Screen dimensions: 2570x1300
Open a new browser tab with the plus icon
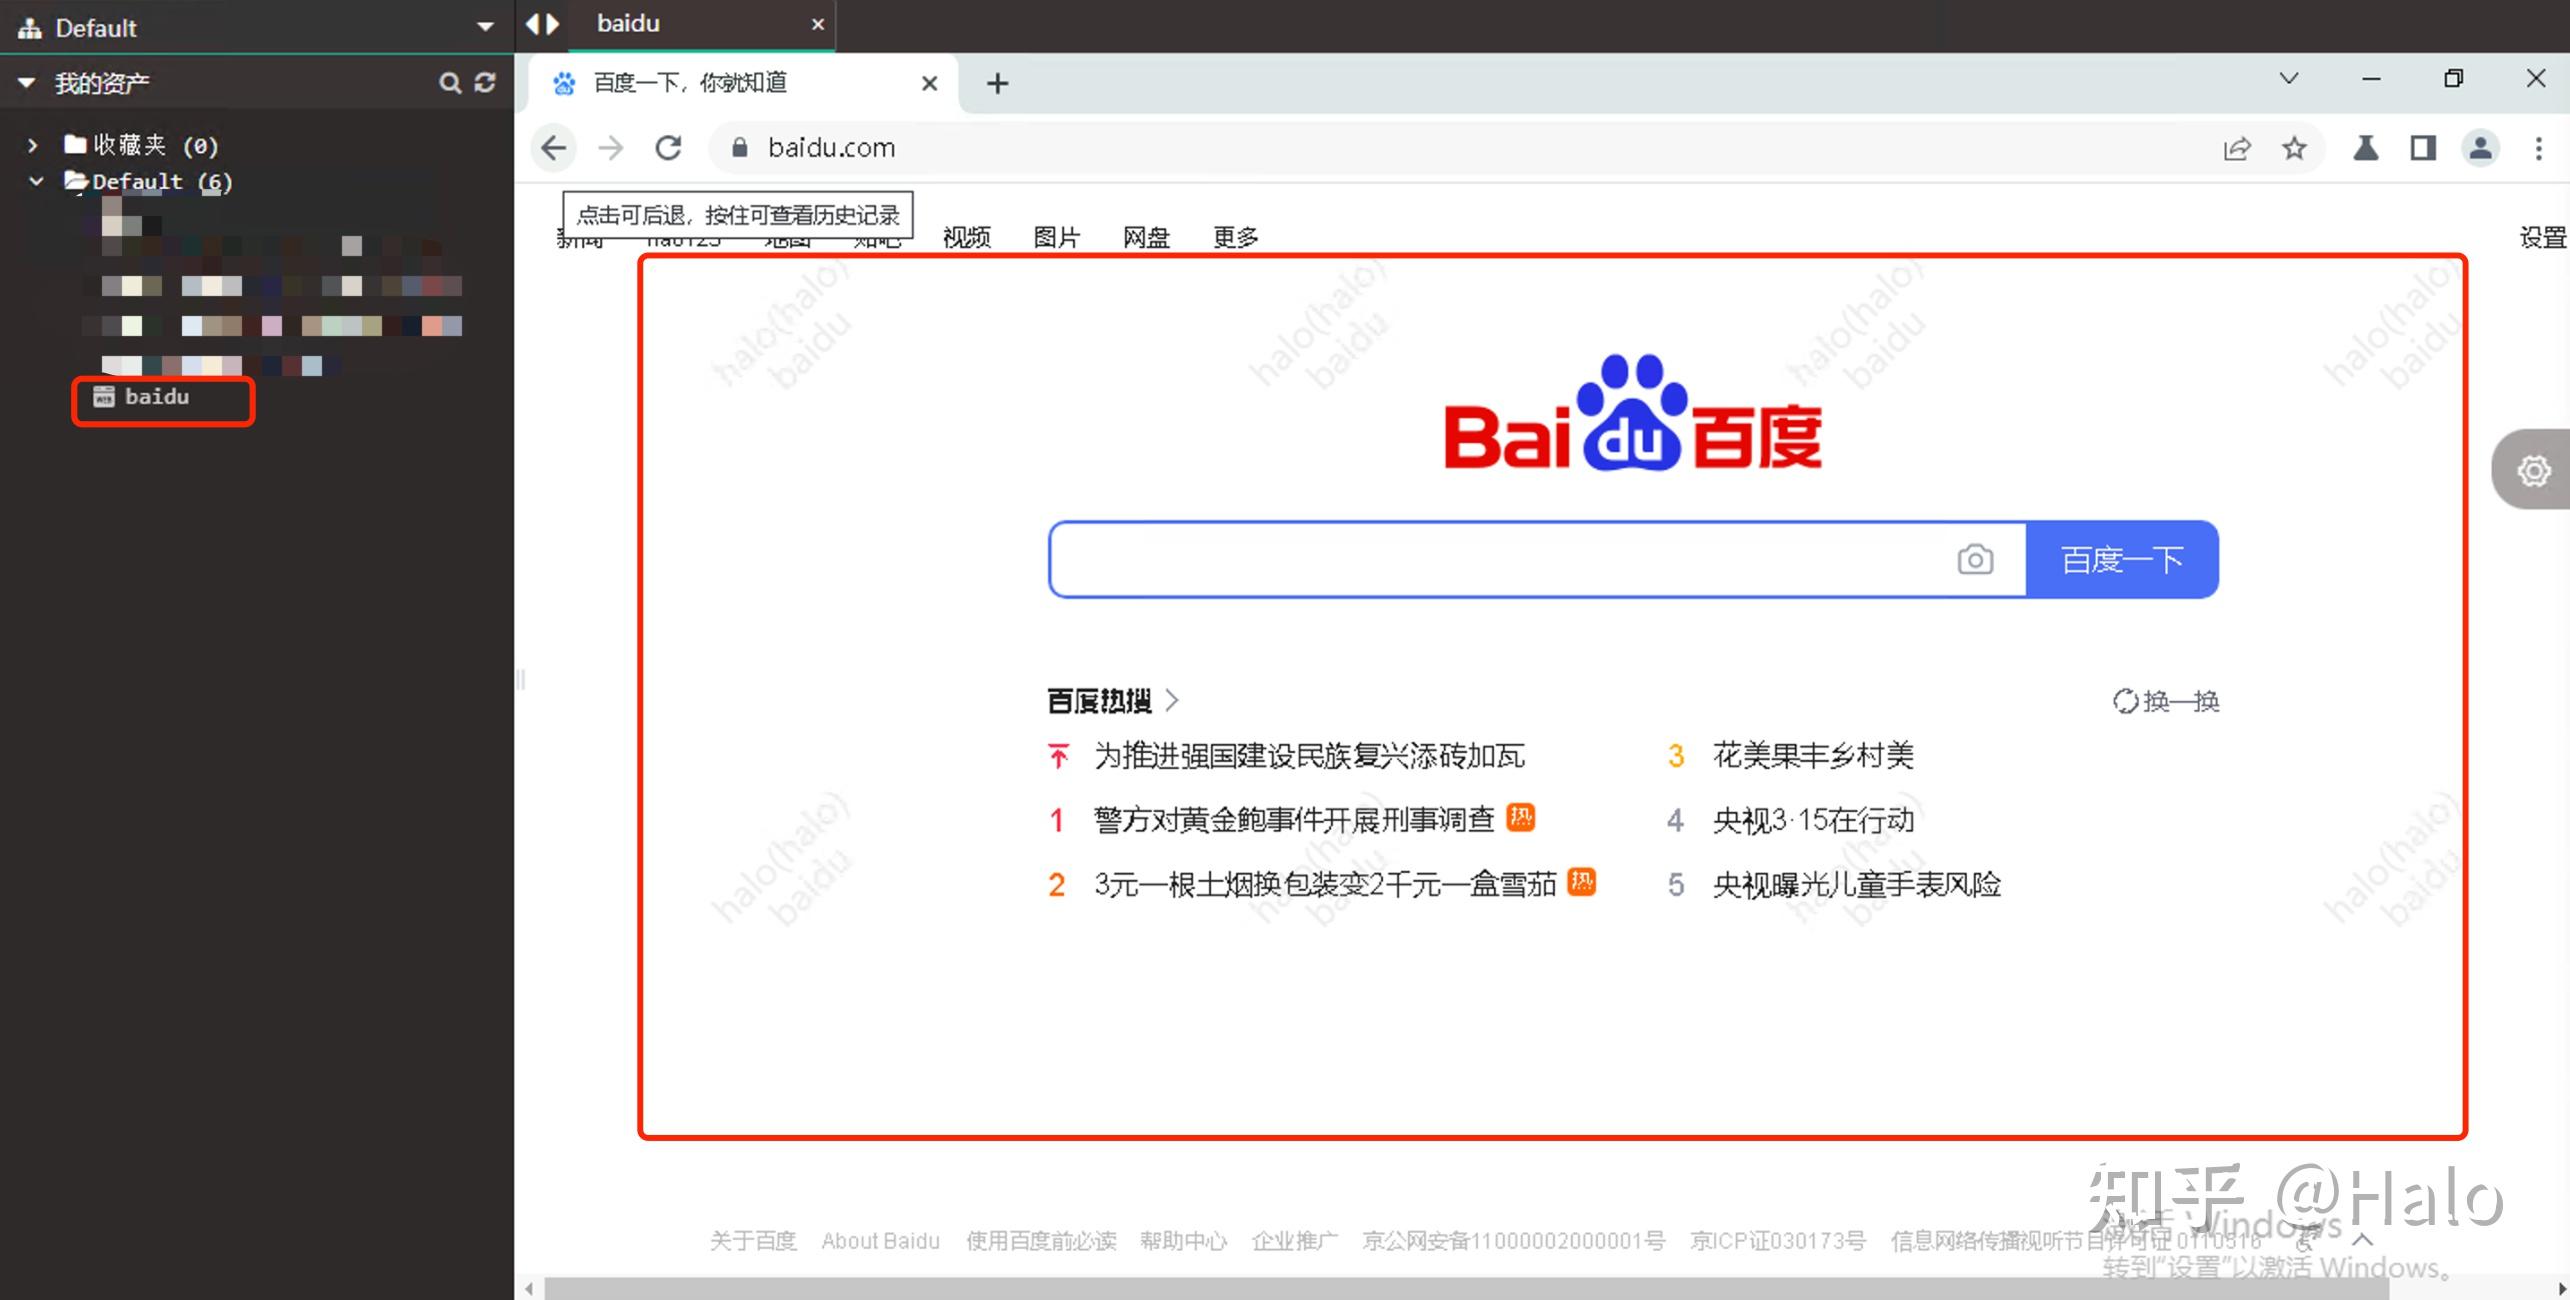click(996, 83)
